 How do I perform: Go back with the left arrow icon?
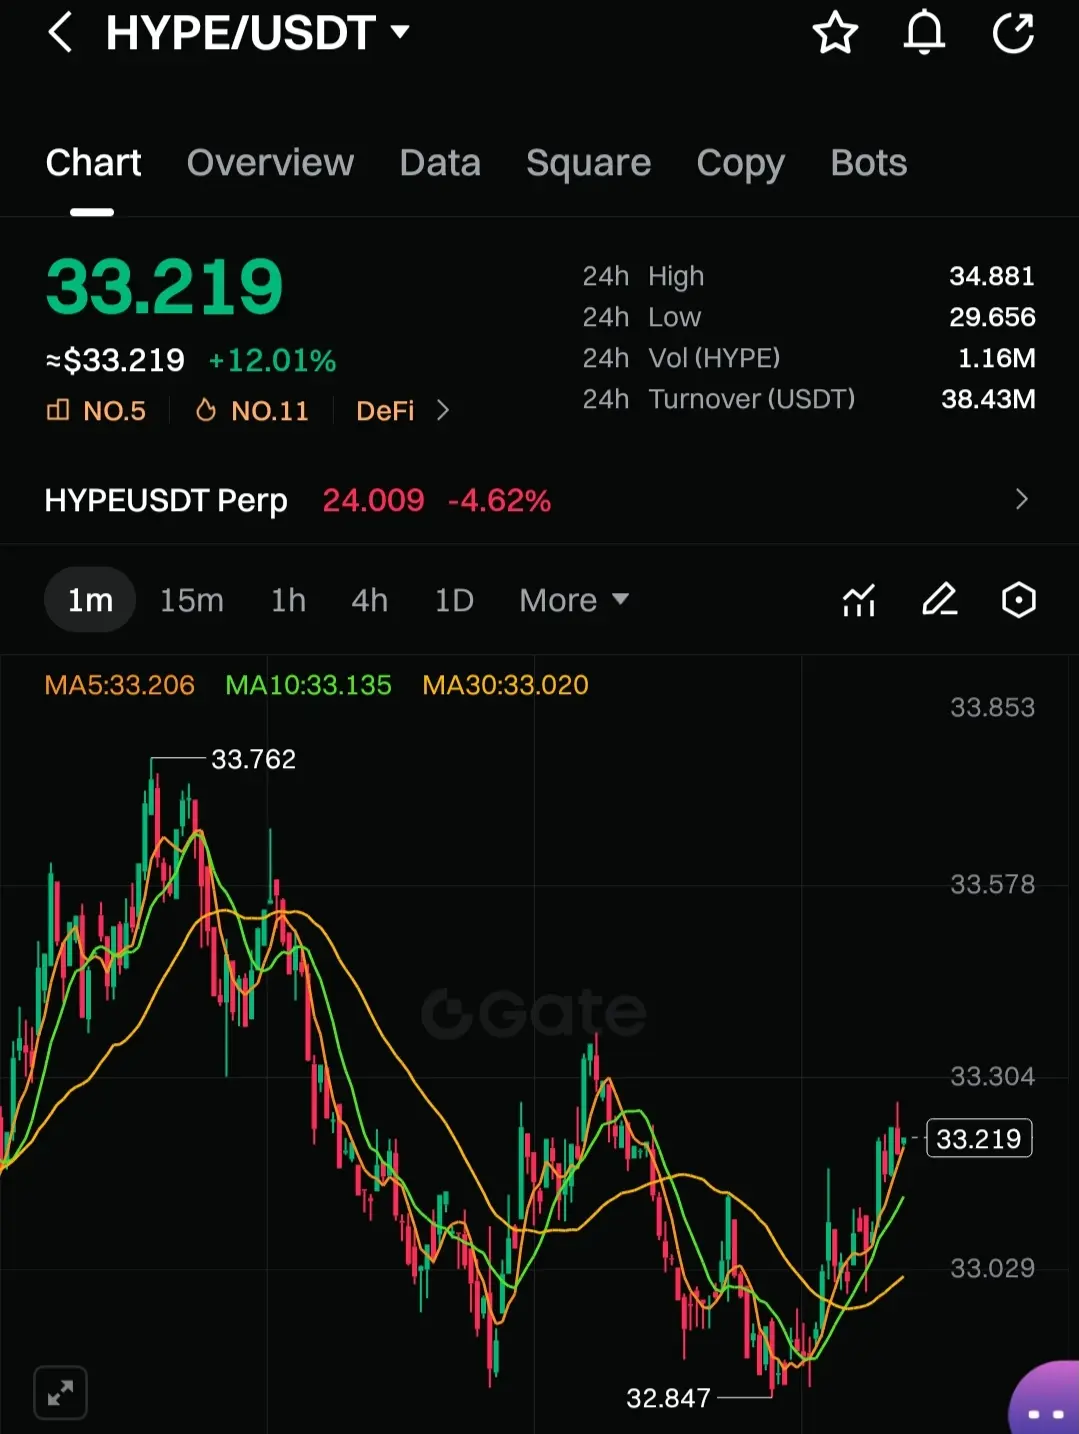pos(60,33)
